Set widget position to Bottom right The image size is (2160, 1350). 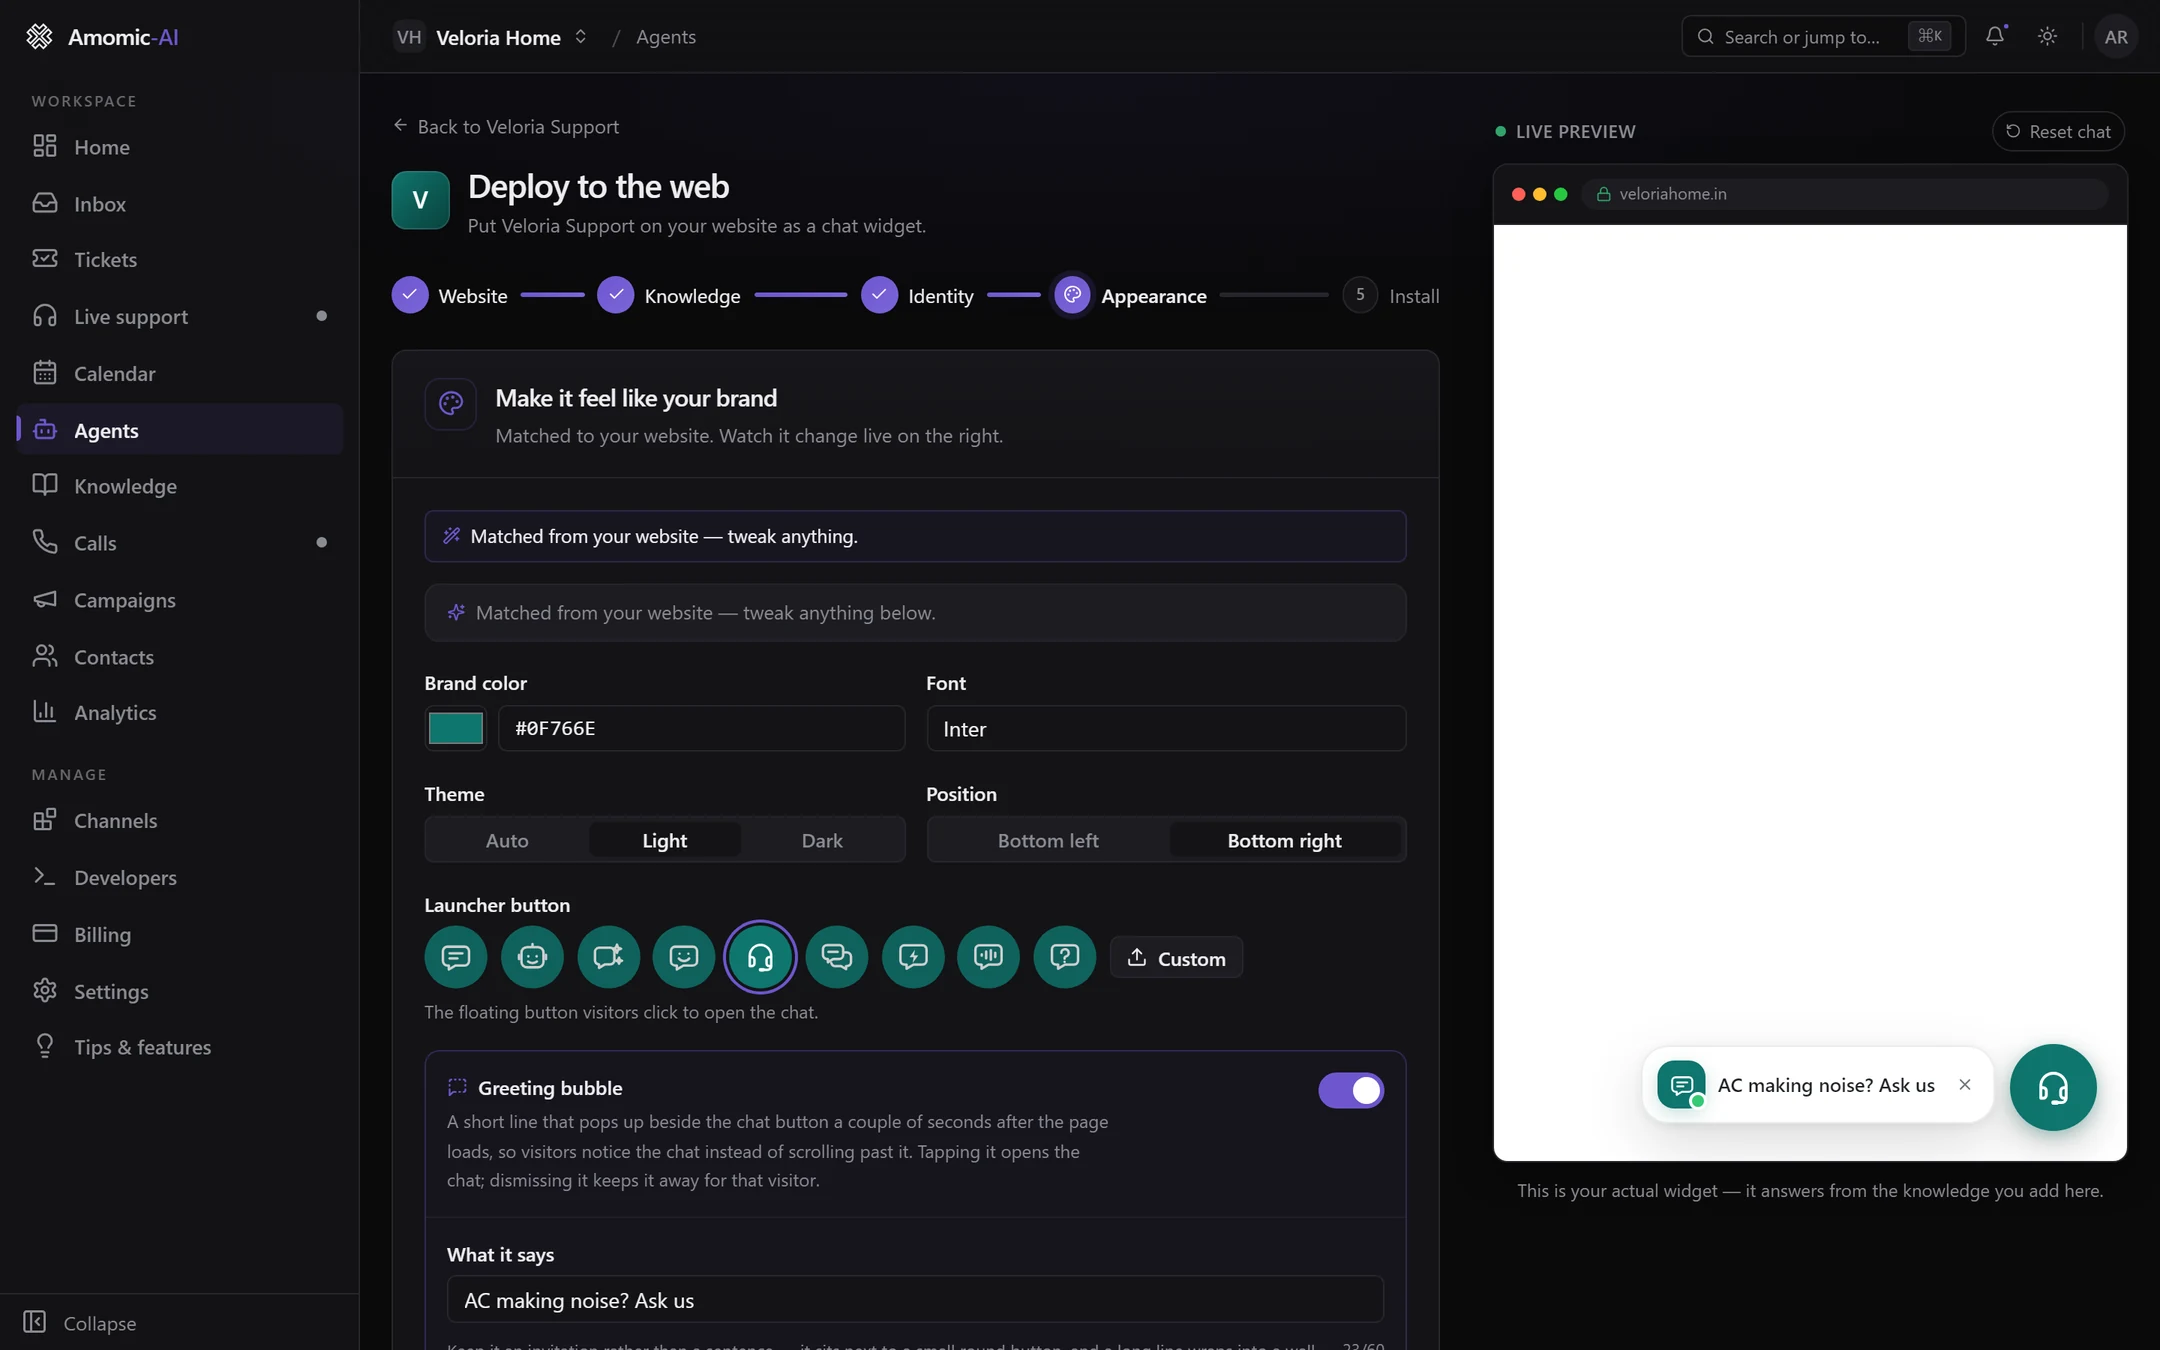[1285, 840]
